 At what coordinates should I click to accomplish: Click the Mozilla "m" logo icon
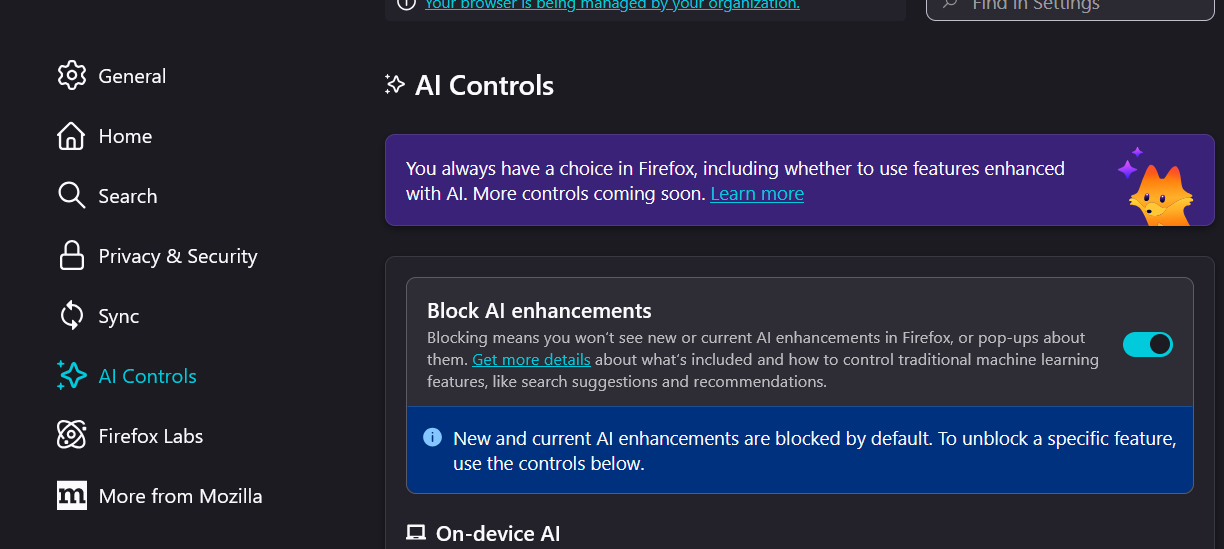(72, 496)
